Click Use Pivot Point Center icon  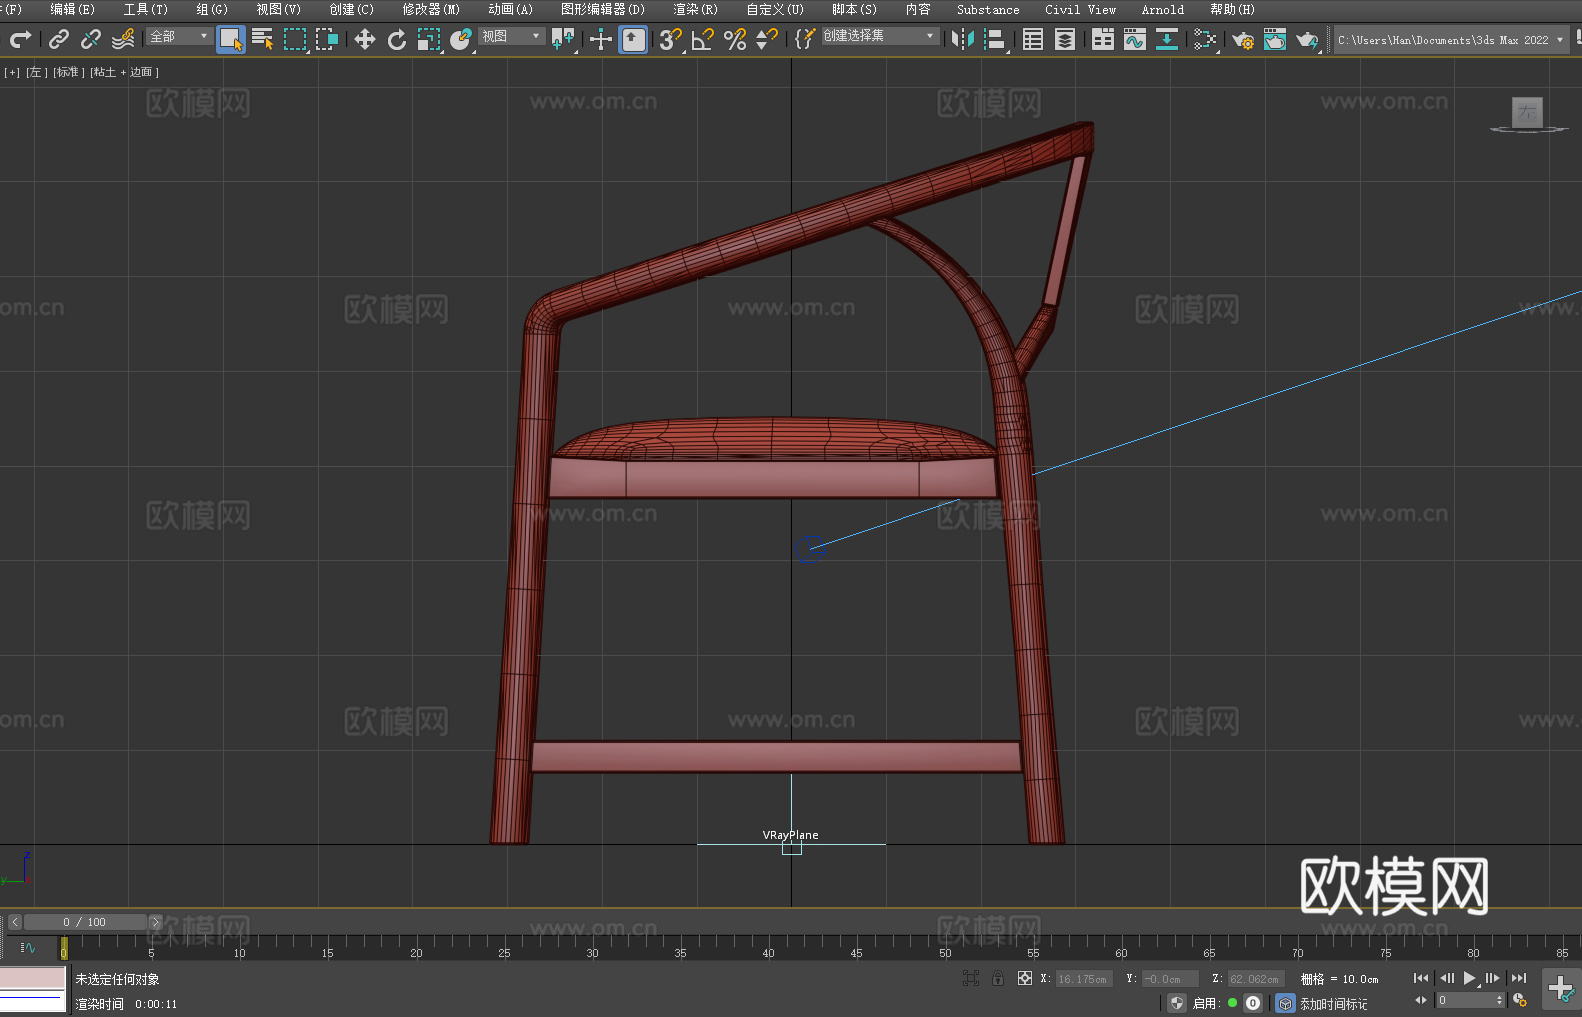(x=563, y=39)
